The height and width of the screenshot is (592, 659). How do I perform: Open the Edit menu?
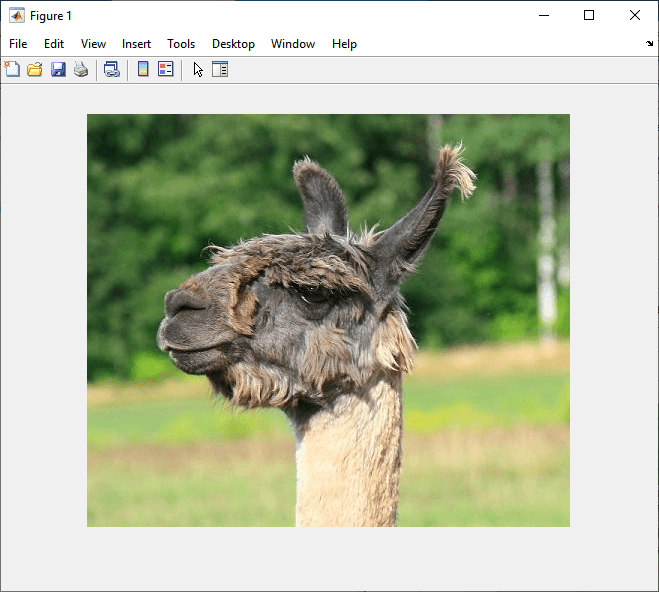(54, 44)
